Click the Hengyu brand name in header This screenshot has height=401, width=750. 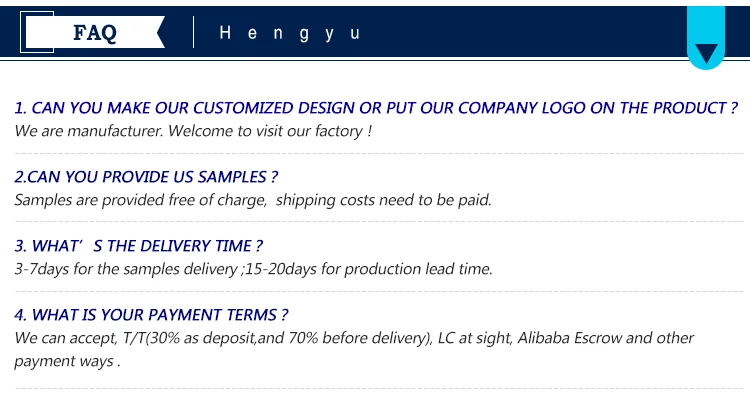[288, 33]
